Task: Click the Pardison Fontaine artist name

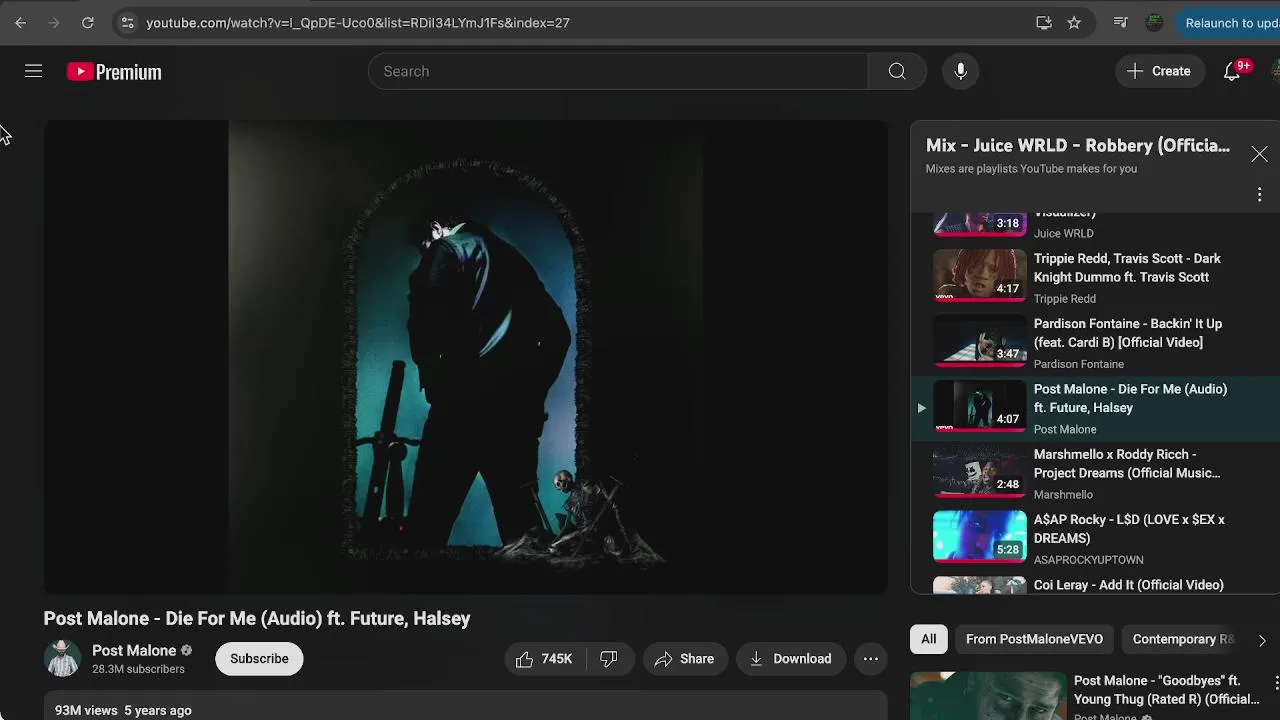Action: tap(1079, 364)
